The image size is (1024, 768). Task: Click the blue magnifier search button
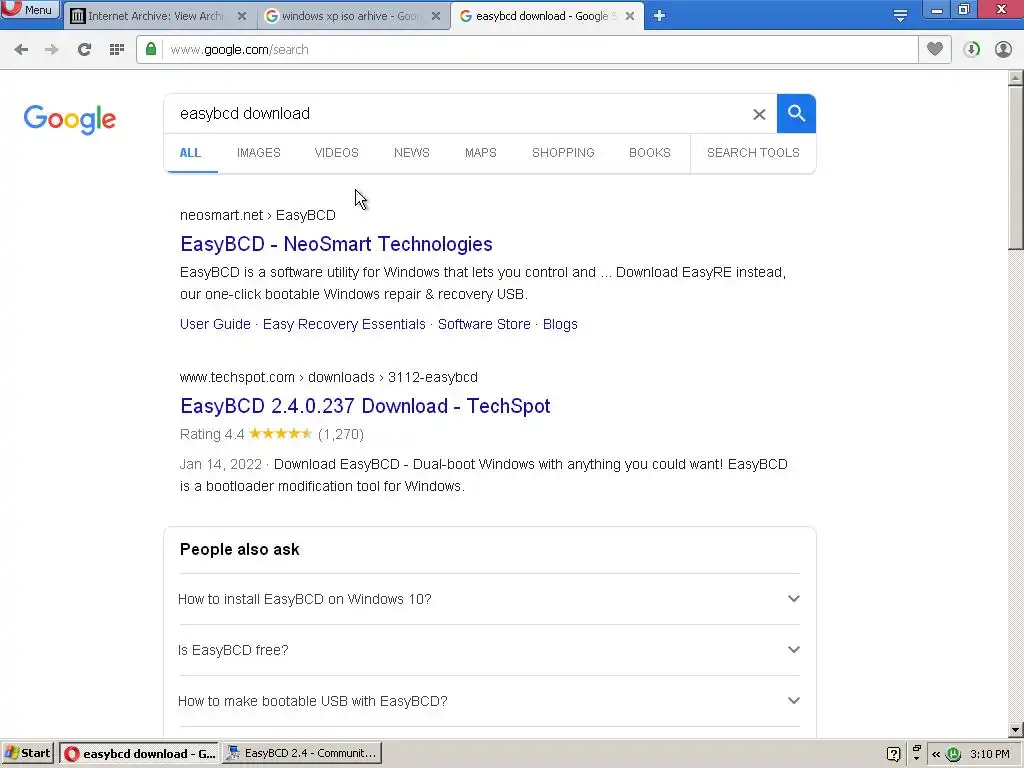[796, 114]
